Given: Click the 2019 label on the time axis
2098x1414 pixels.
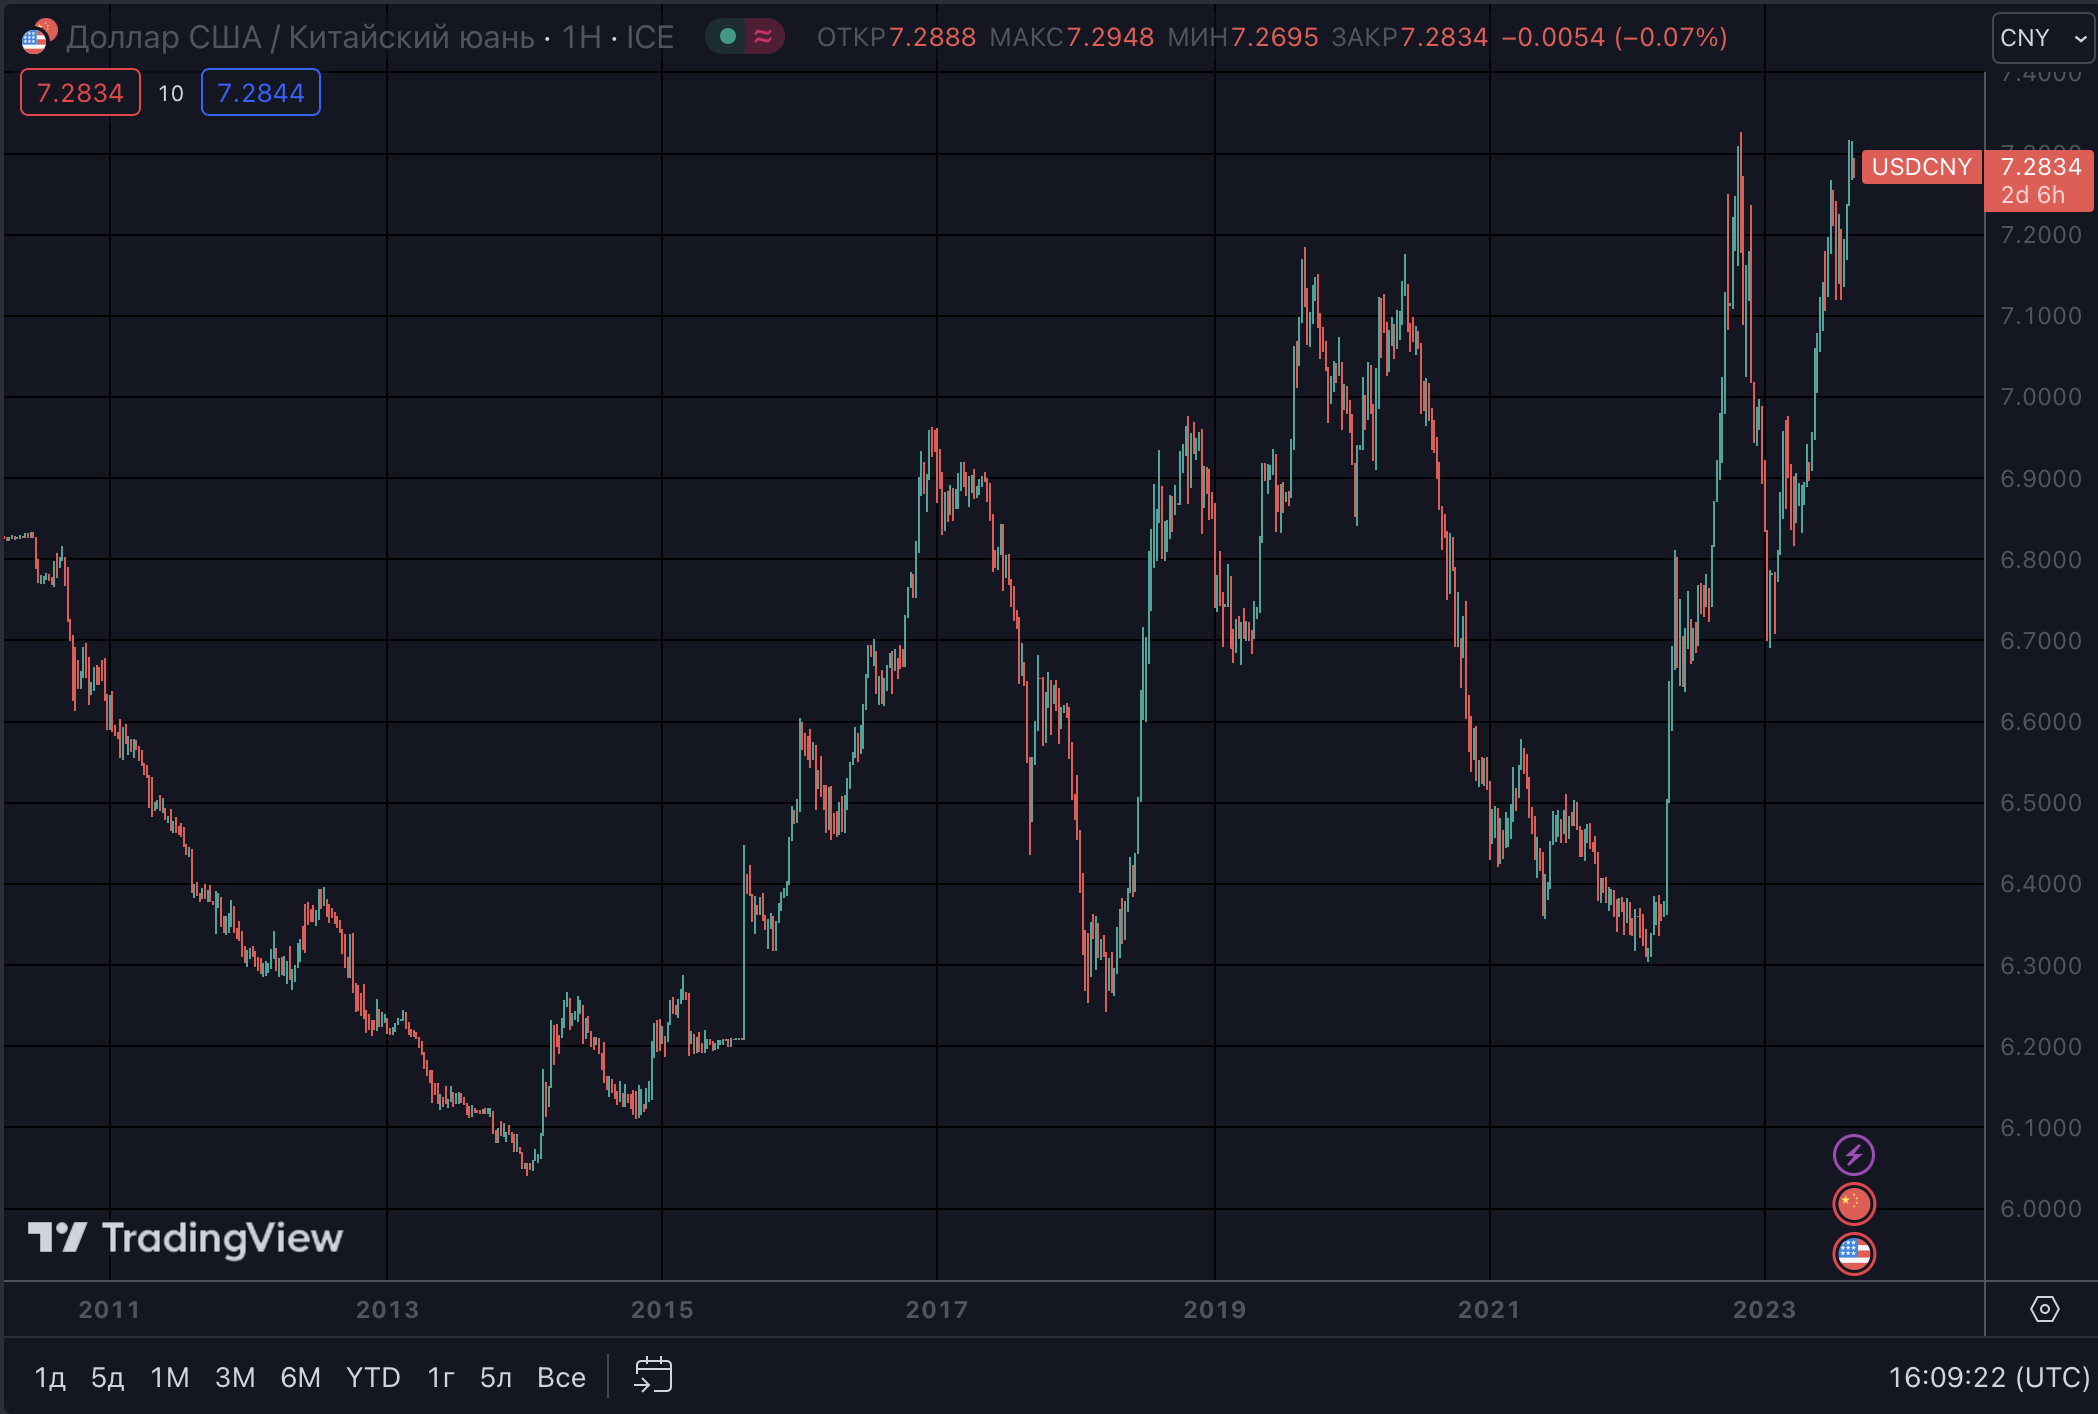Looking at the screenshot, I should pos(1215,1309).
